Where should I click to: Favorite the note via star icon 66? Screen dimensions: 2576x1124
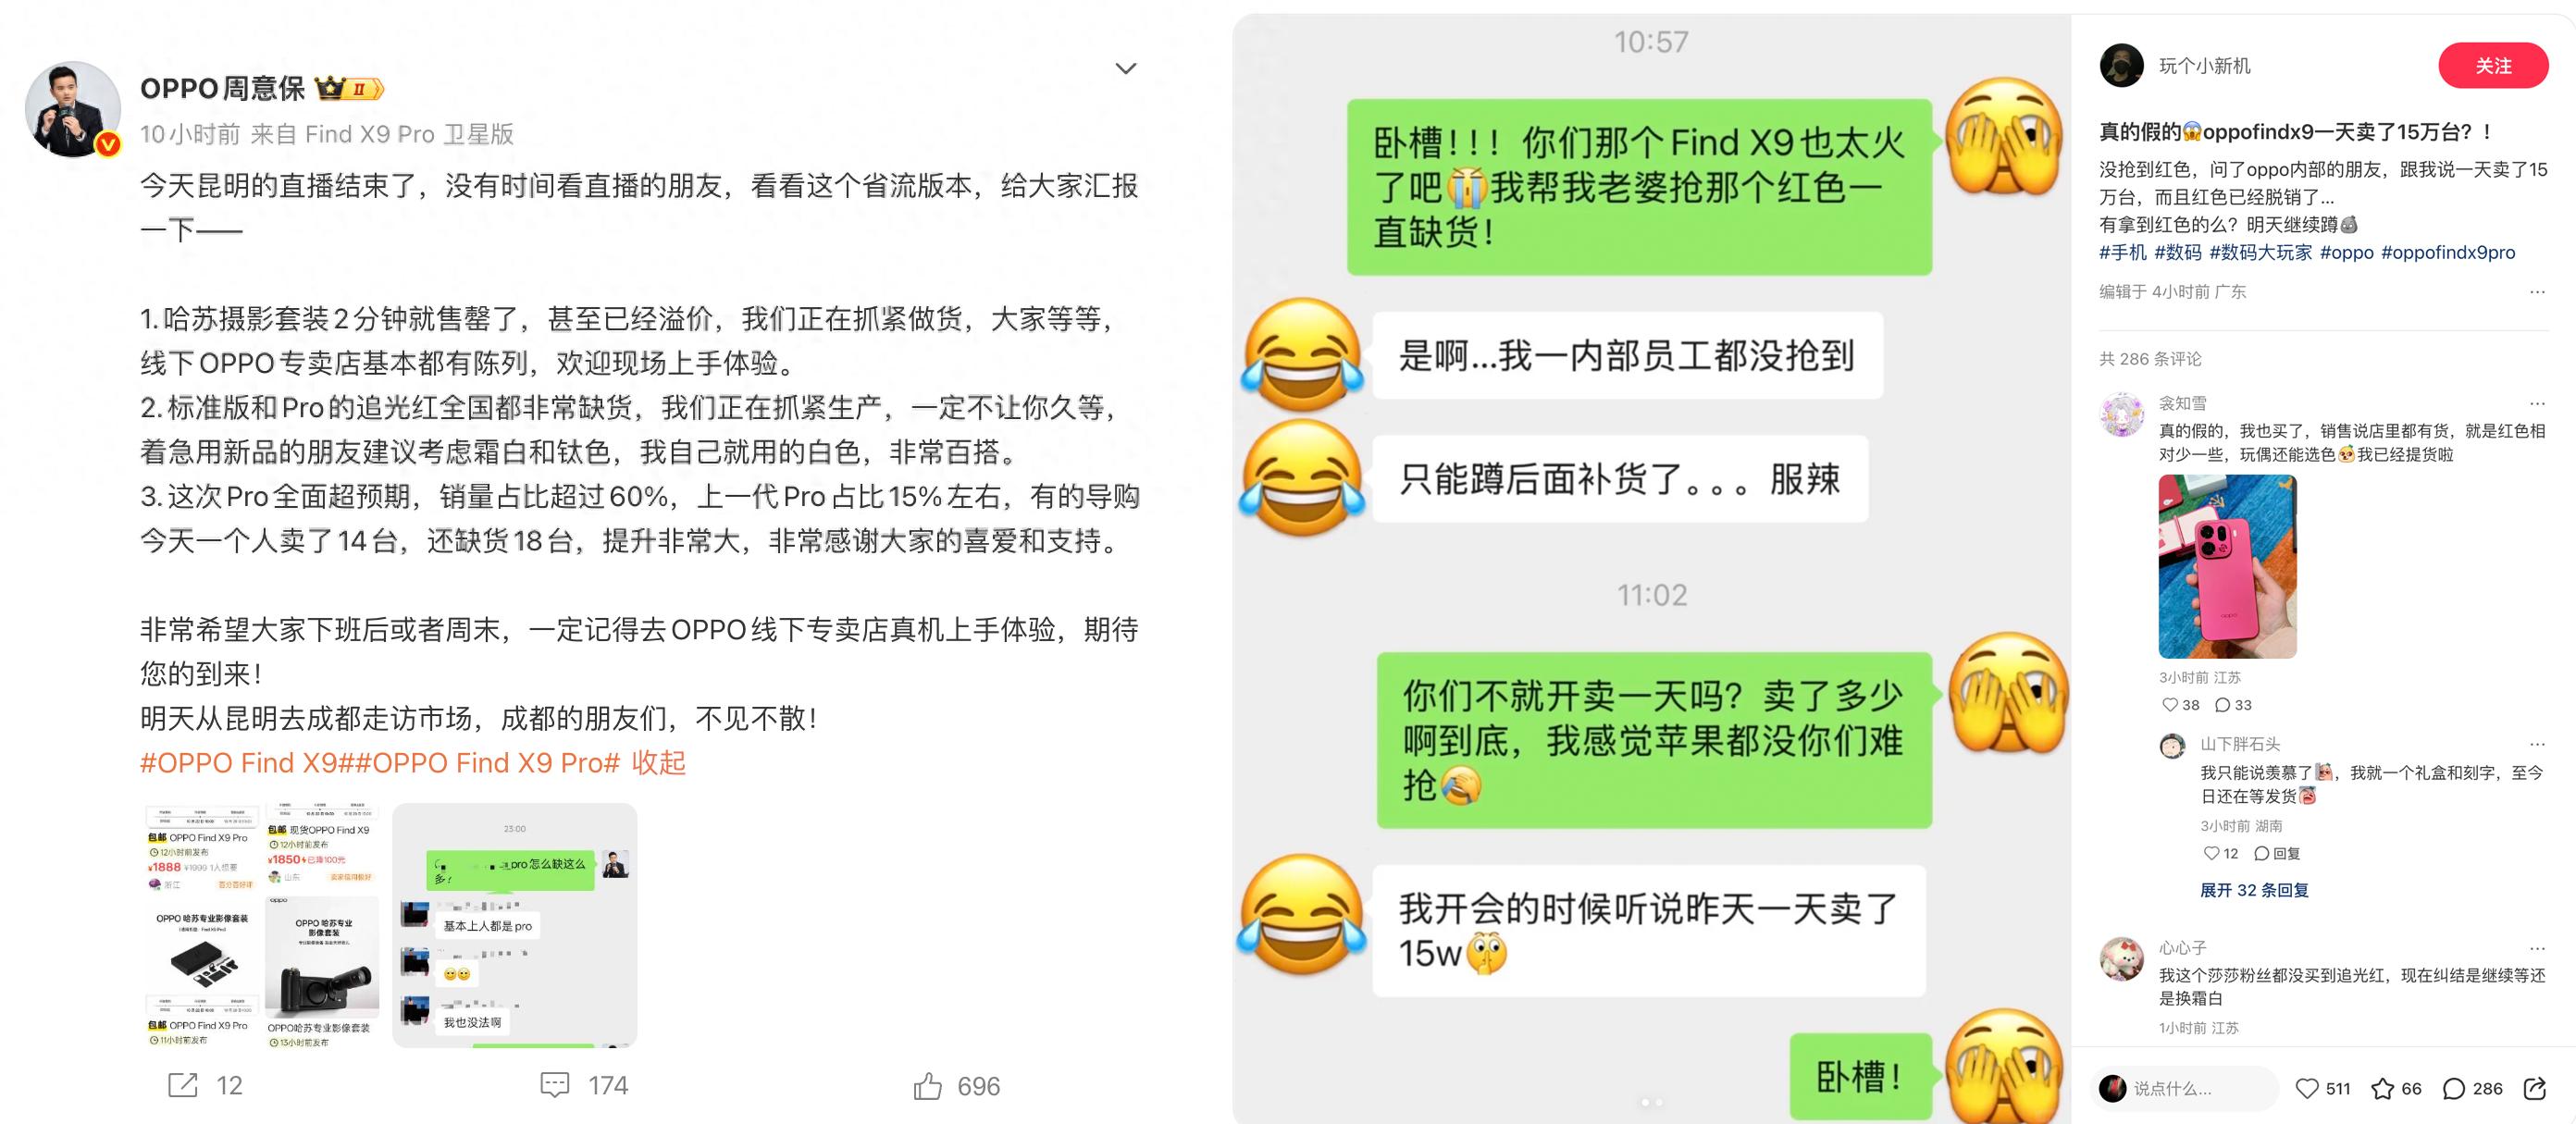click(2382, 1088)
